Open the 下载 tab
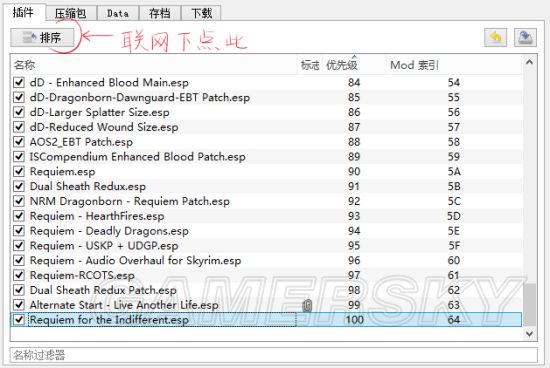 [x=201, y=13]
